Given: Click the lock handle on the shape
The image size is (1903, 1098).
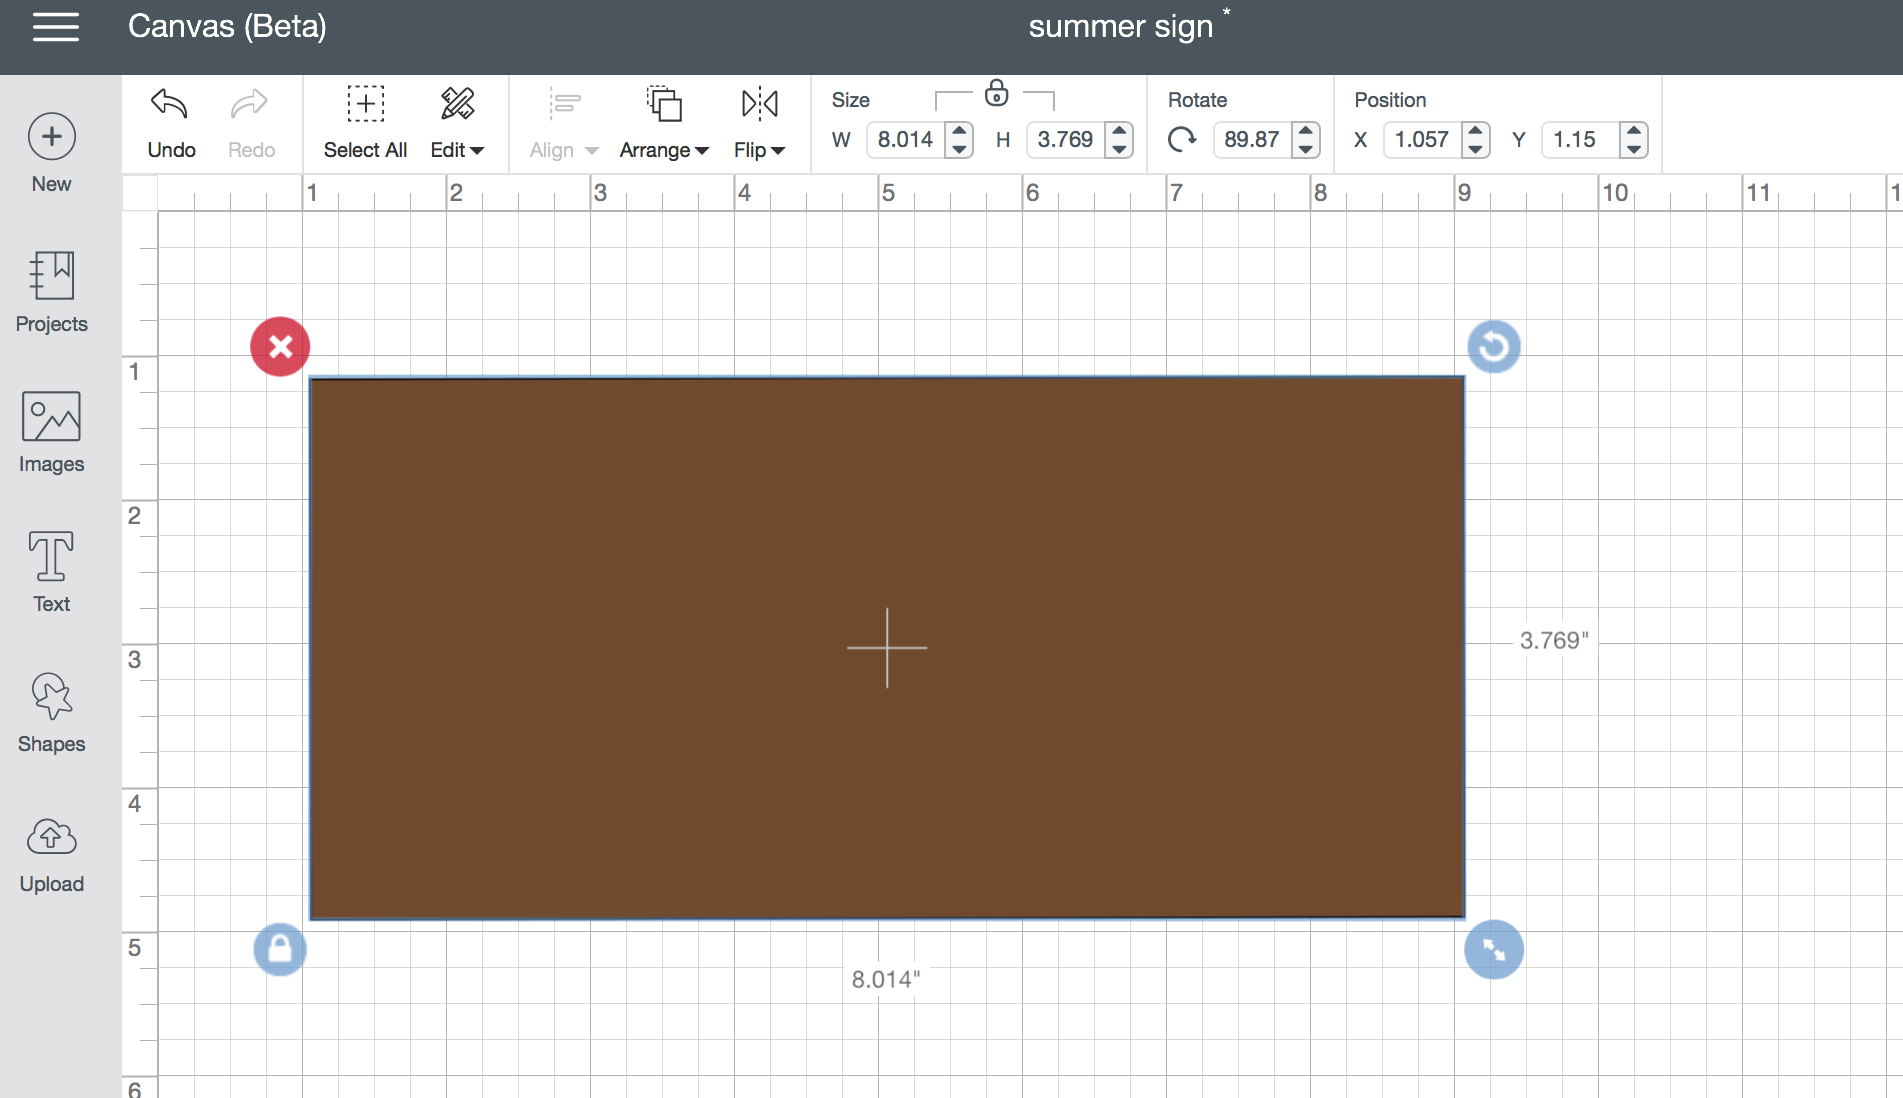Looking at the screenshot, I should tap(280, 949).
